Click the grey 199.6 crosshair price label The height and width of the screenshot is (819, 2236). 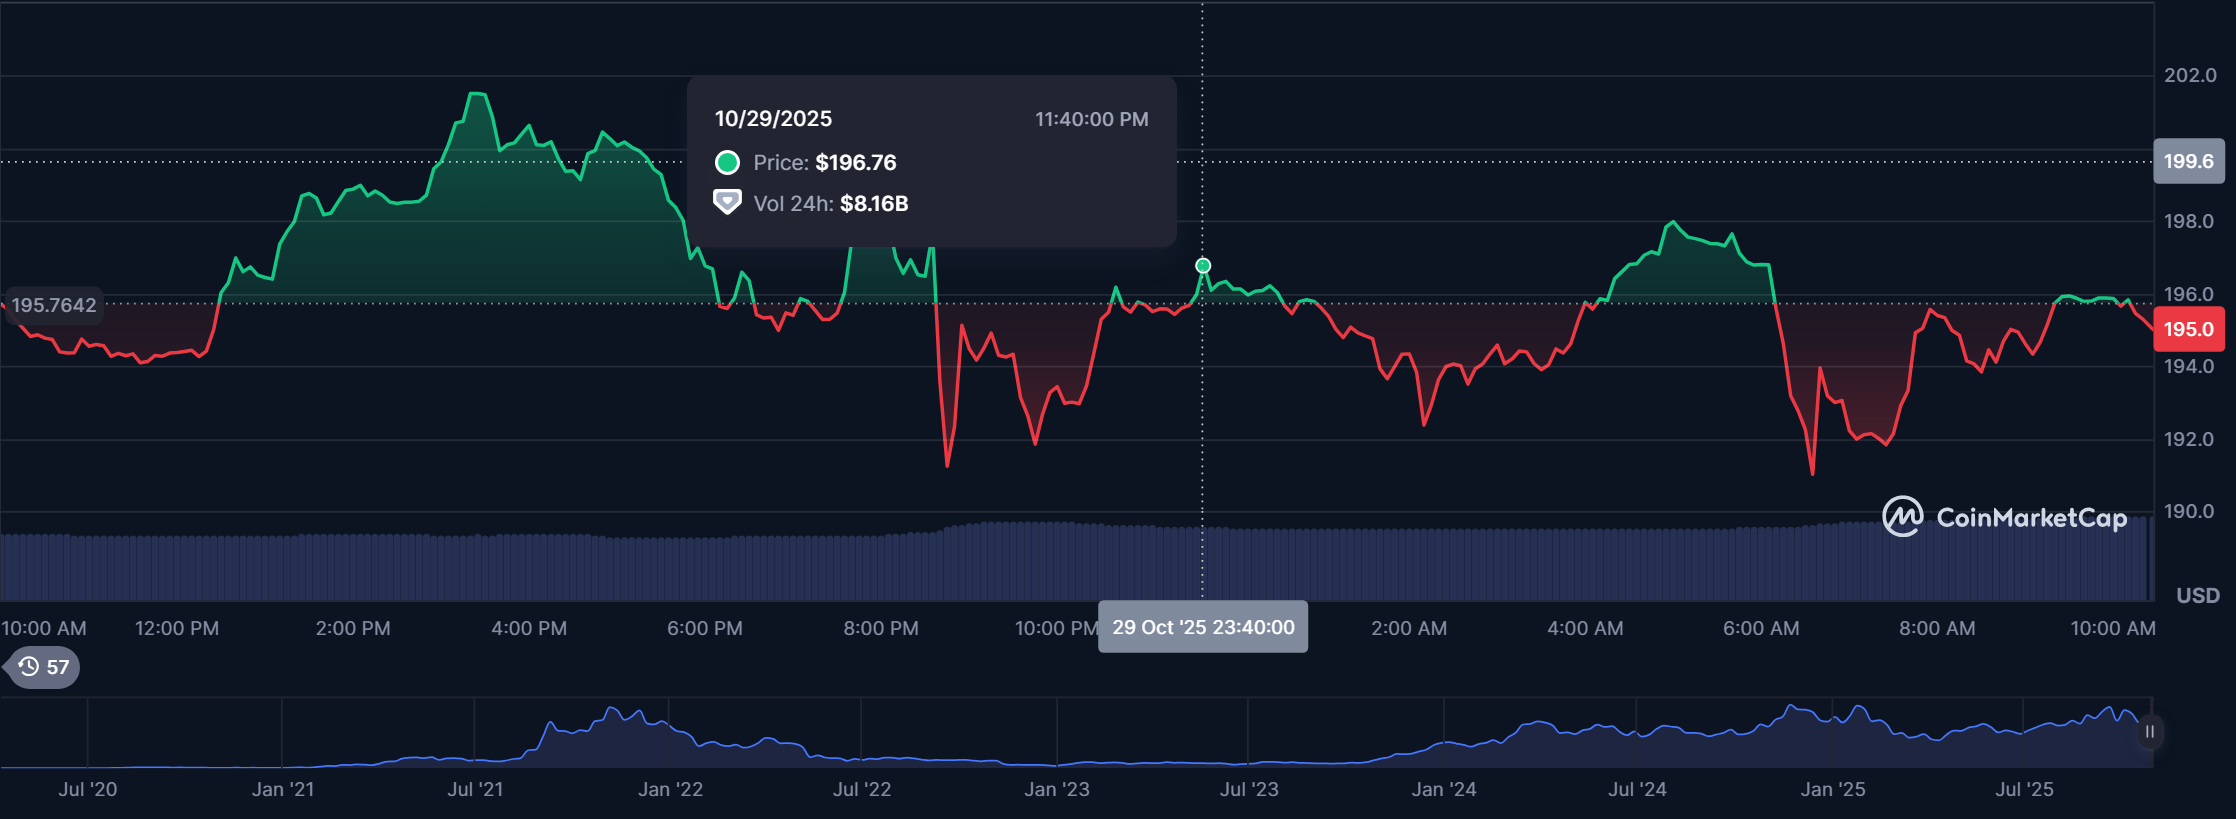click(x=2188, y=162)
